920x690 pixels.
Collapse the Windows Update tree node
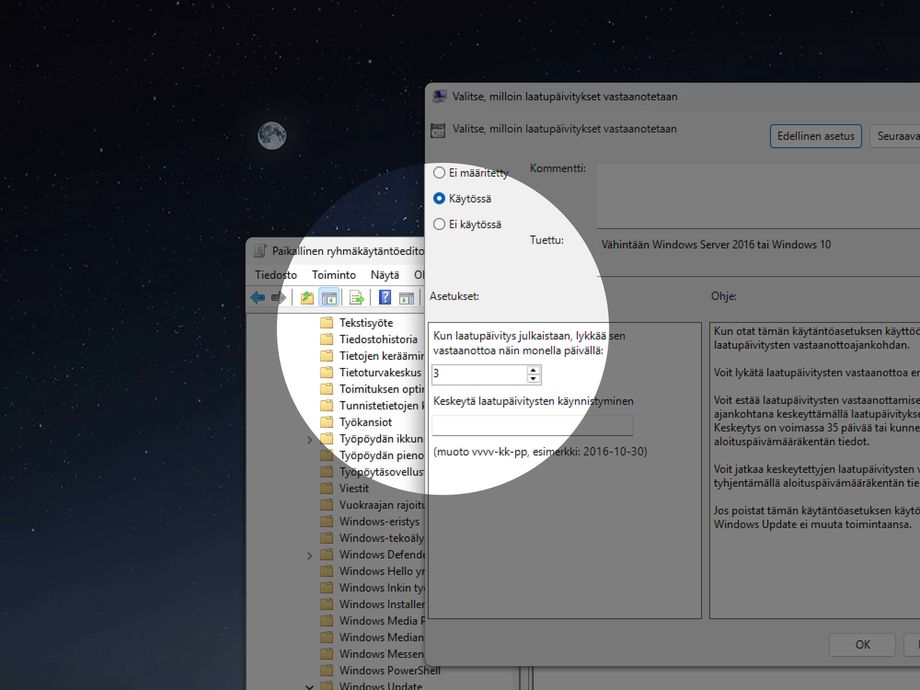coord(309,686)
